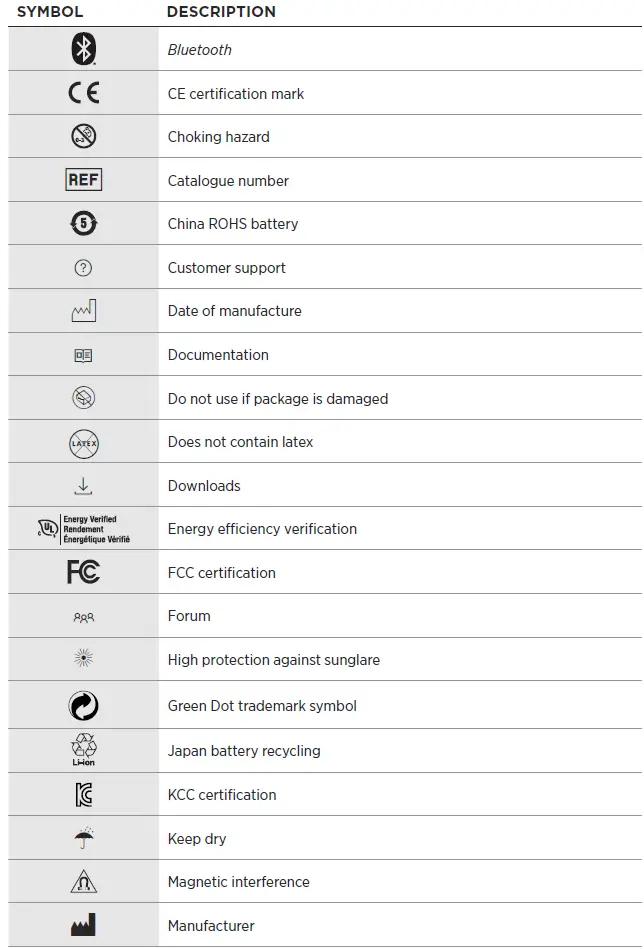The width and height of the screenshot is (644, 949).
Task: Select the damaged package warning icon
Action: pyautogui.click(x=84, y=398)
